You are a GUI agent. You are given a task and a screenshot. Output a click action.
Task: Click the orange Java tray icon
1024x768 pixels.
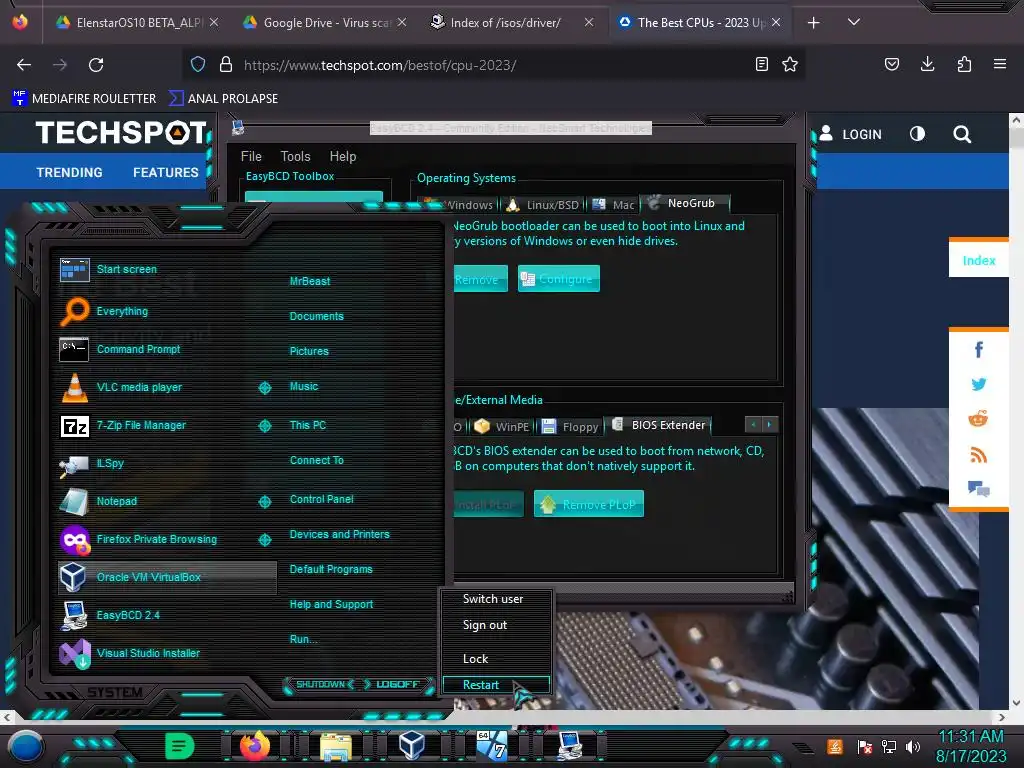(x=835, y=746)
